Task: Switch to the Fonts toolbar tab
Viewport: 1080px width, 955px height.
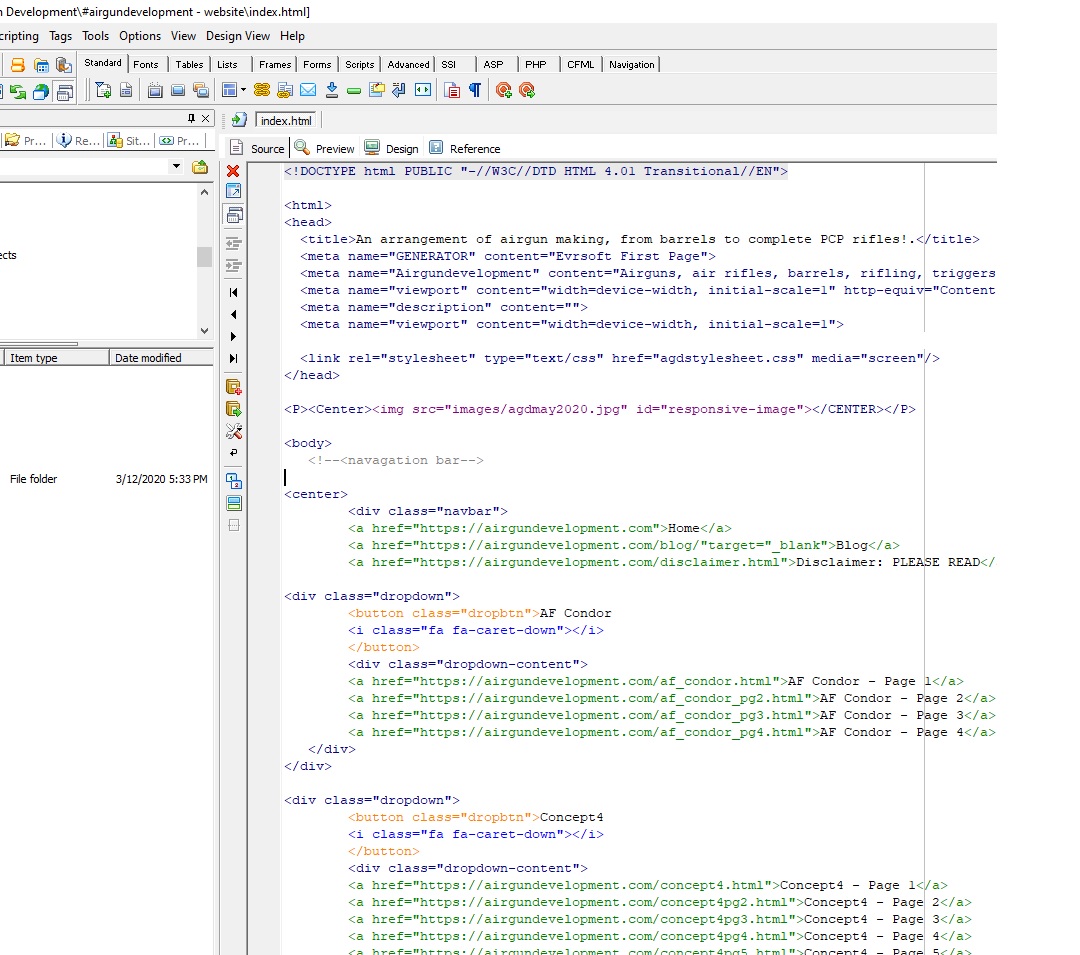Action: (x=146, y=64)
